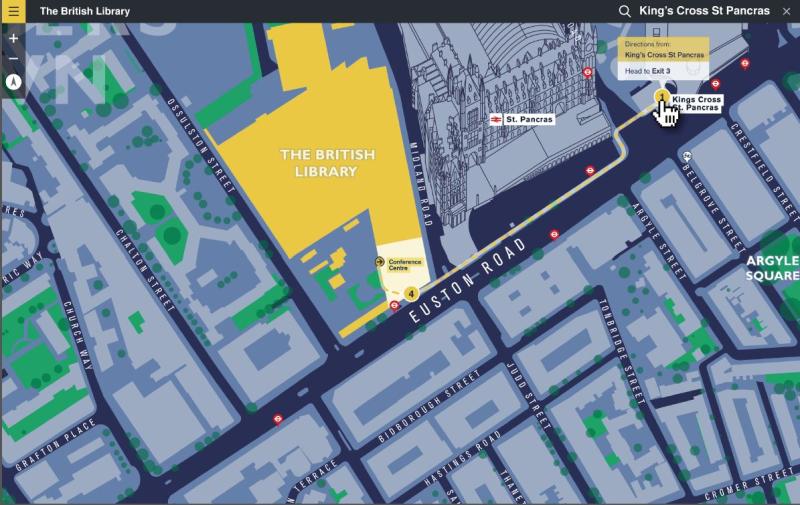
Task: Clear the search with the X icon
Action: coord(786,11)
